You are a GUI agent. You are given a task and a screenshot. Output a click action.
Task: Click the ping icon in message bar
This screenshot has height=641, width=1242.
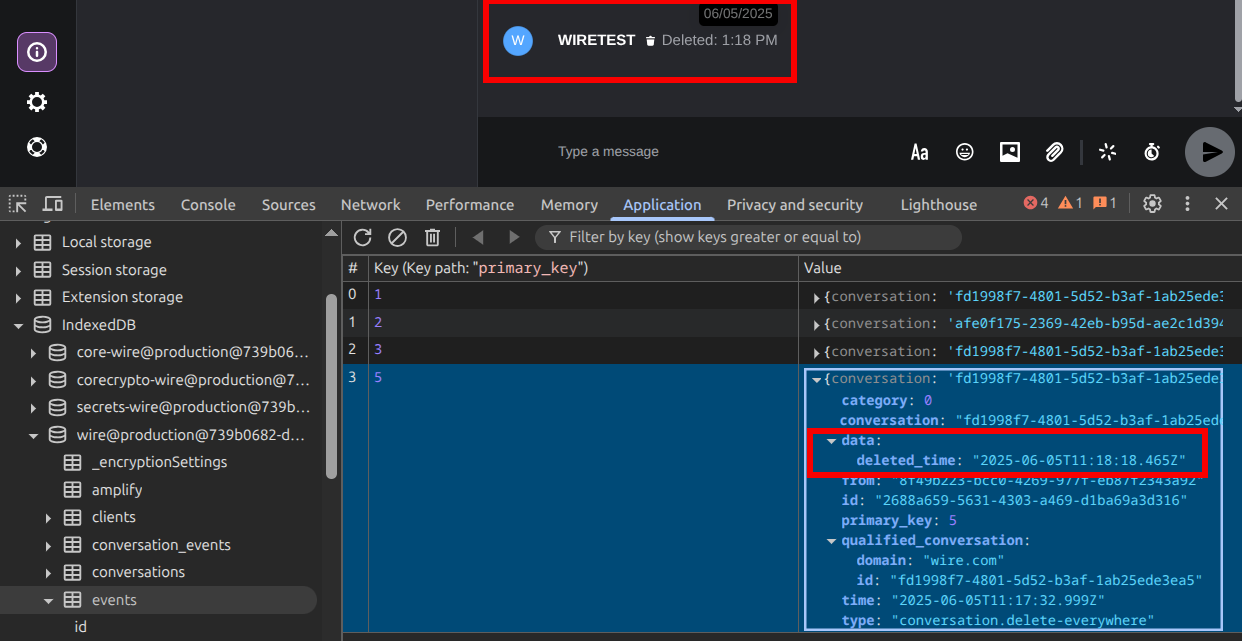(x=1107, y=152)
